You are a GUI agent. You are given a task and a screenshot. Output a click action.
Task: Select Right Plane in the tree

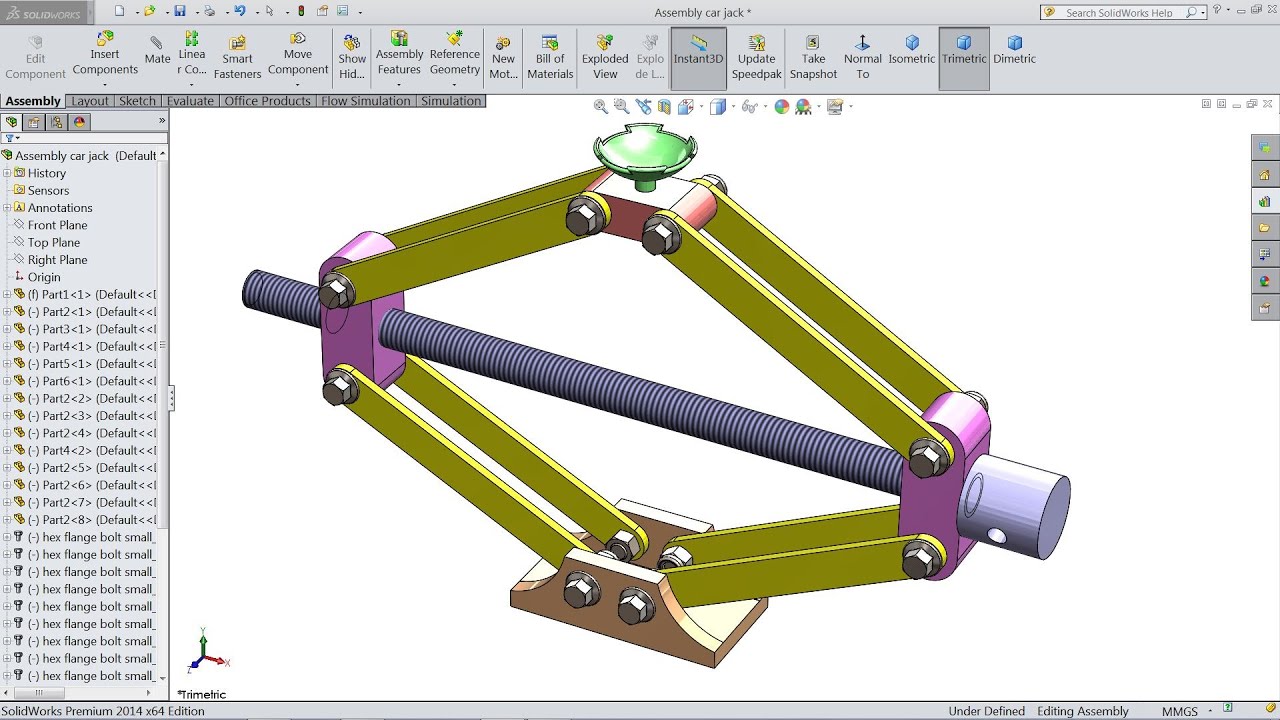click(57, 260)
